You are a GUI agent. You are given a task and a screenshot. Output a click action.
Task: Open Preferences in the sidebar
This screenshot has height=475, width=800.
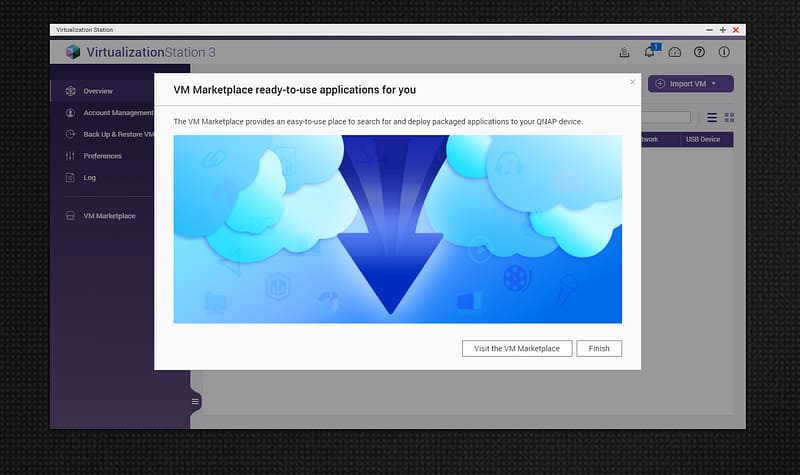(103, 156)
